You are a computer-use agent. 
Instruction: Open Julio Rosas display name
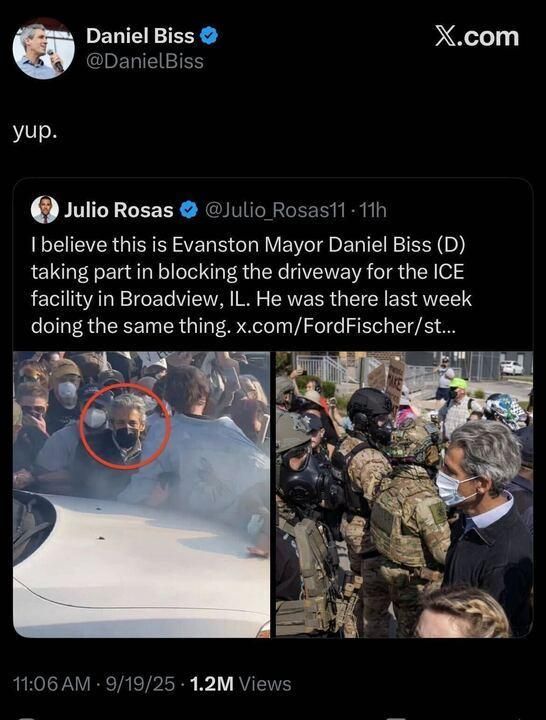(118, 210)
